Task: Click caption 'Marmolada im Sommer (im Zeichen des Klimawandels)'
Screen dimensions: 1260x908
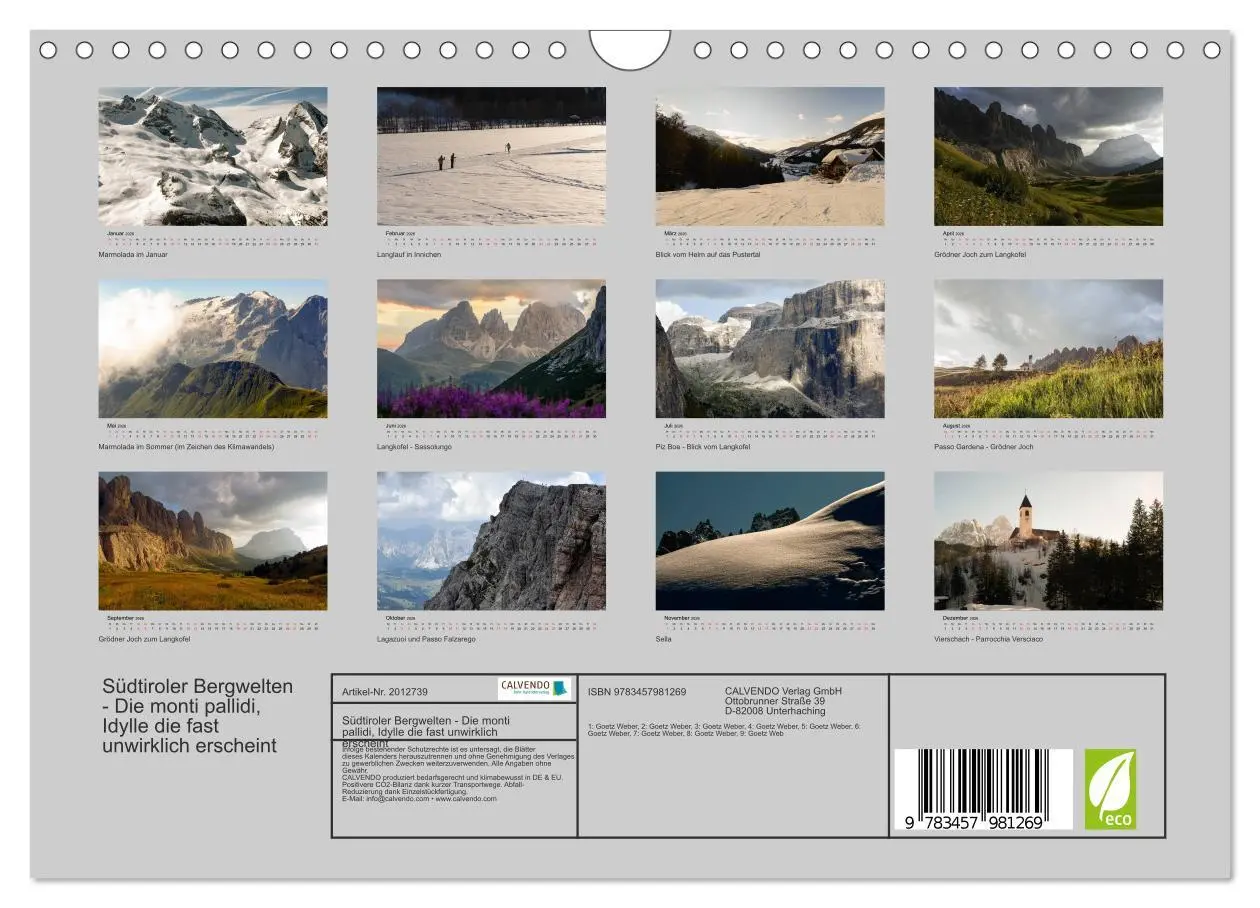Action: coord(186,447)
